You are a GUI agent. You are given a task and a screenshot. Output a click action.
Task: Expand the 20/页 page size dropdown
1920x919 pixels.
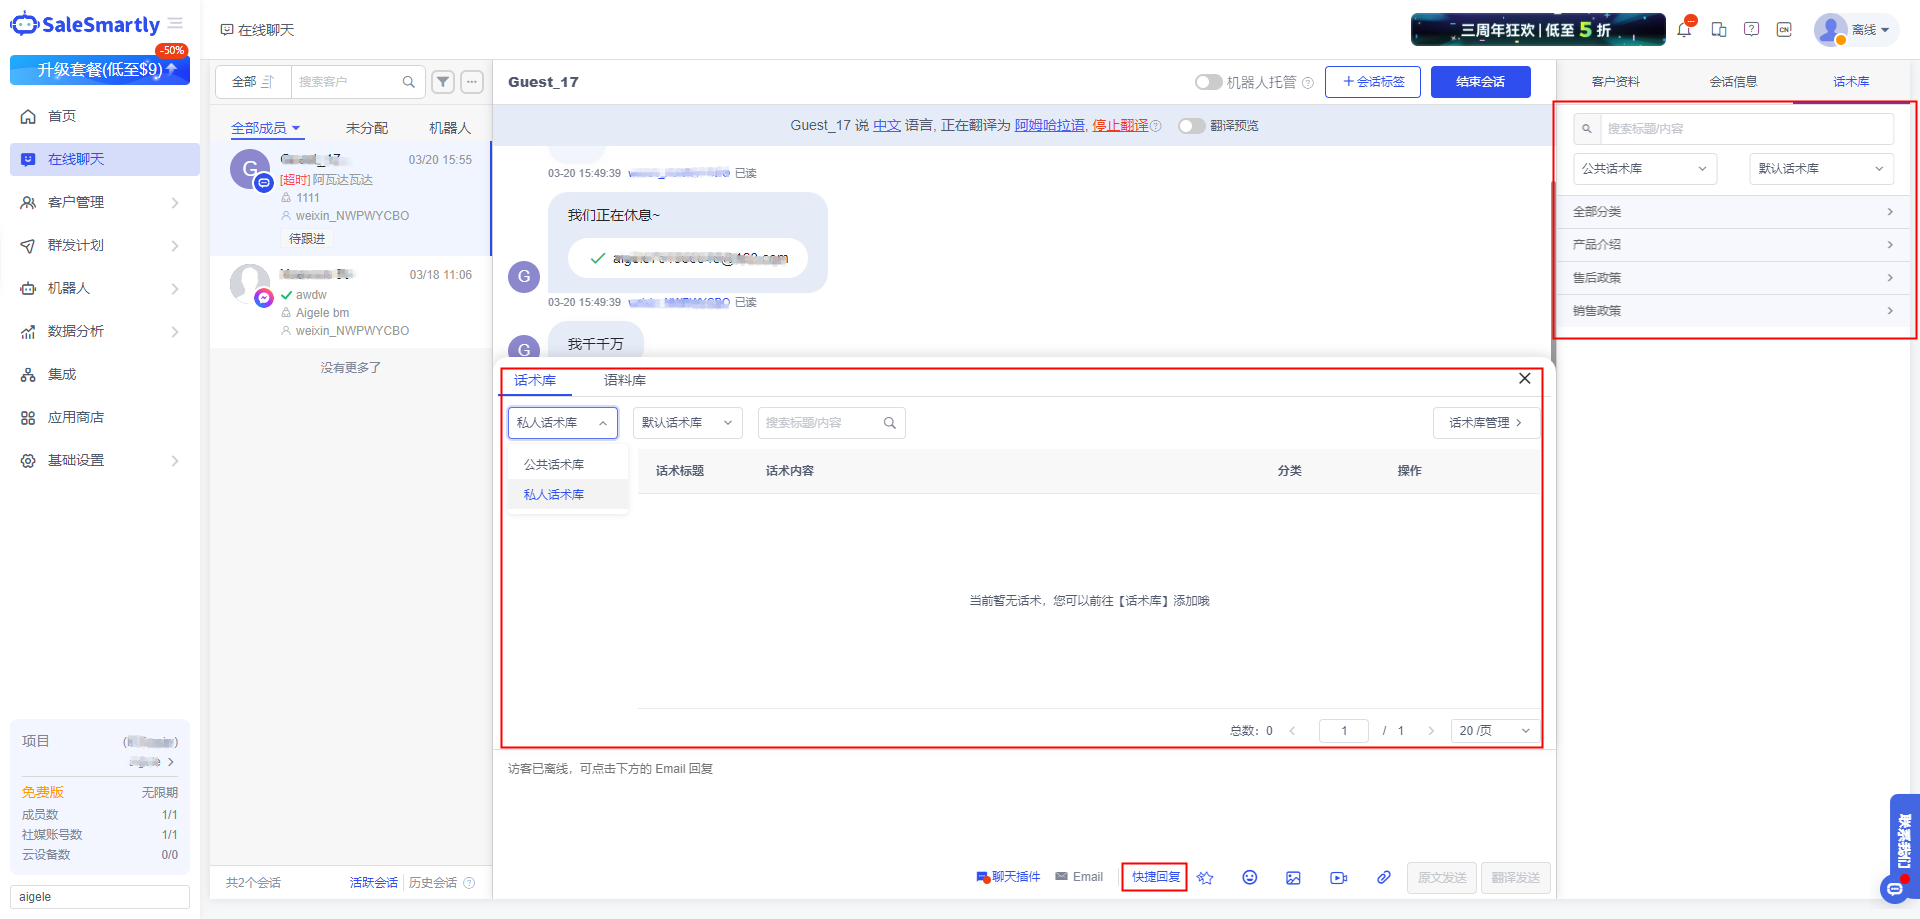tap(1494, 731)
